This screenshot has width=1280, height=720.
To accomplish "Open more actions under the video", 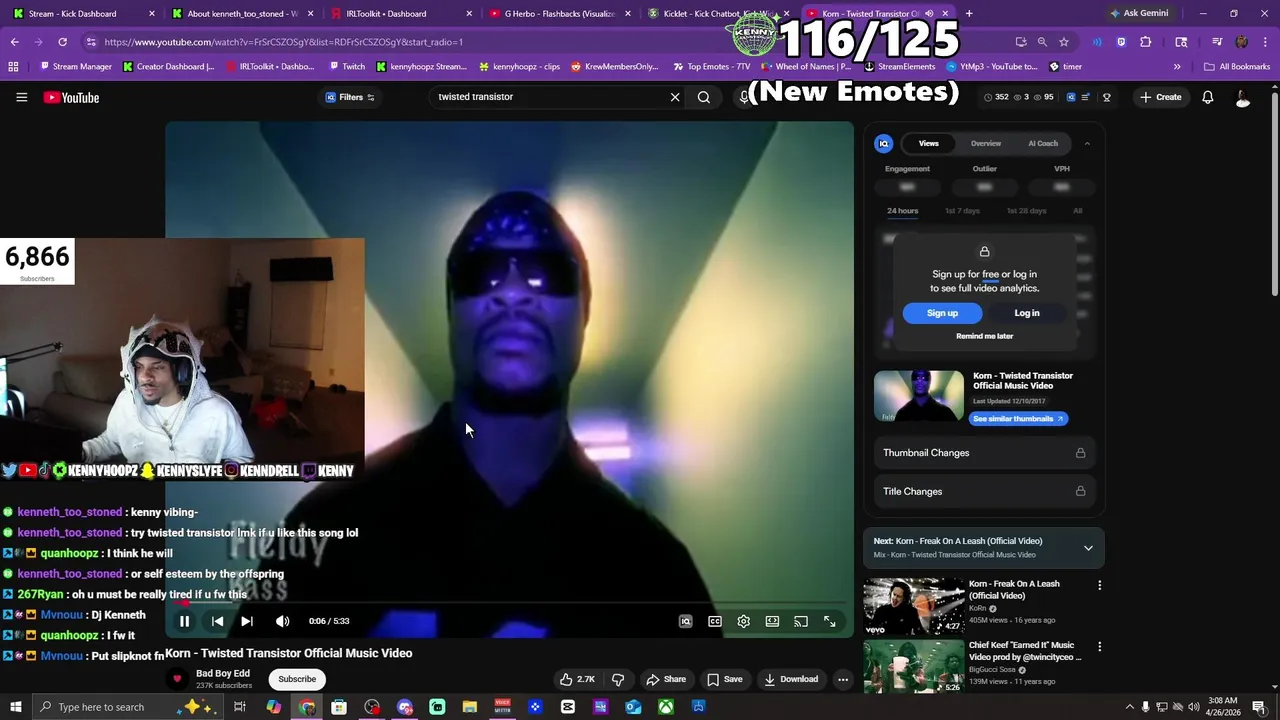I will (x=843, y=679).
